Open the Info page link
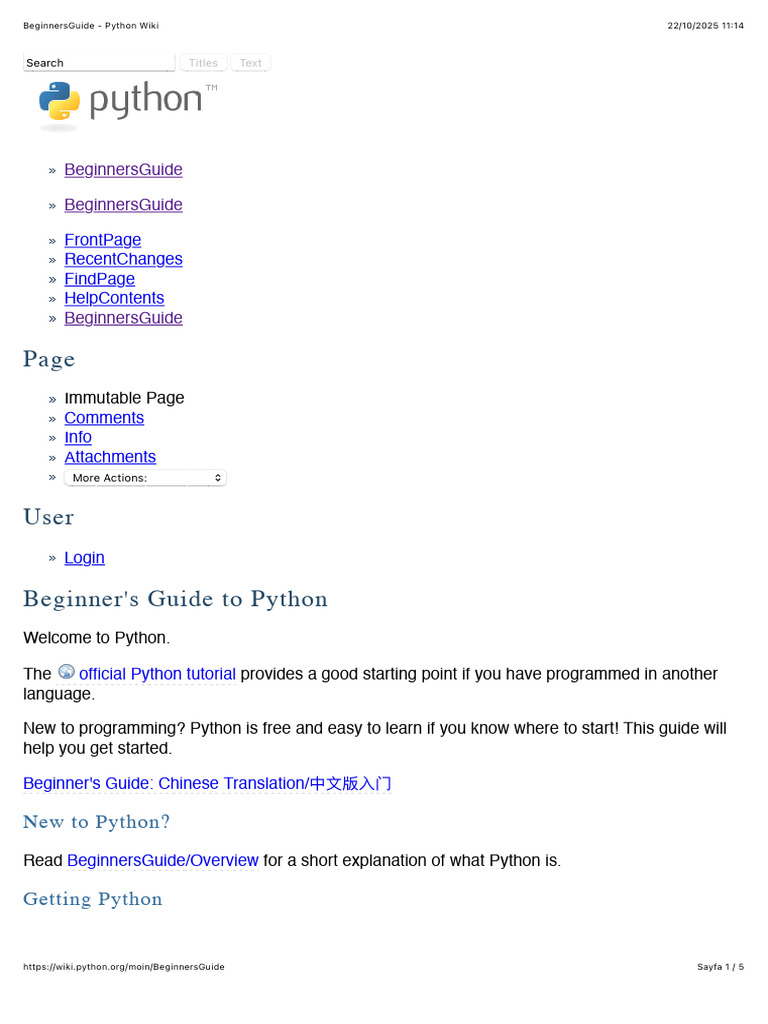768x1024 pixels. (78, 437)
